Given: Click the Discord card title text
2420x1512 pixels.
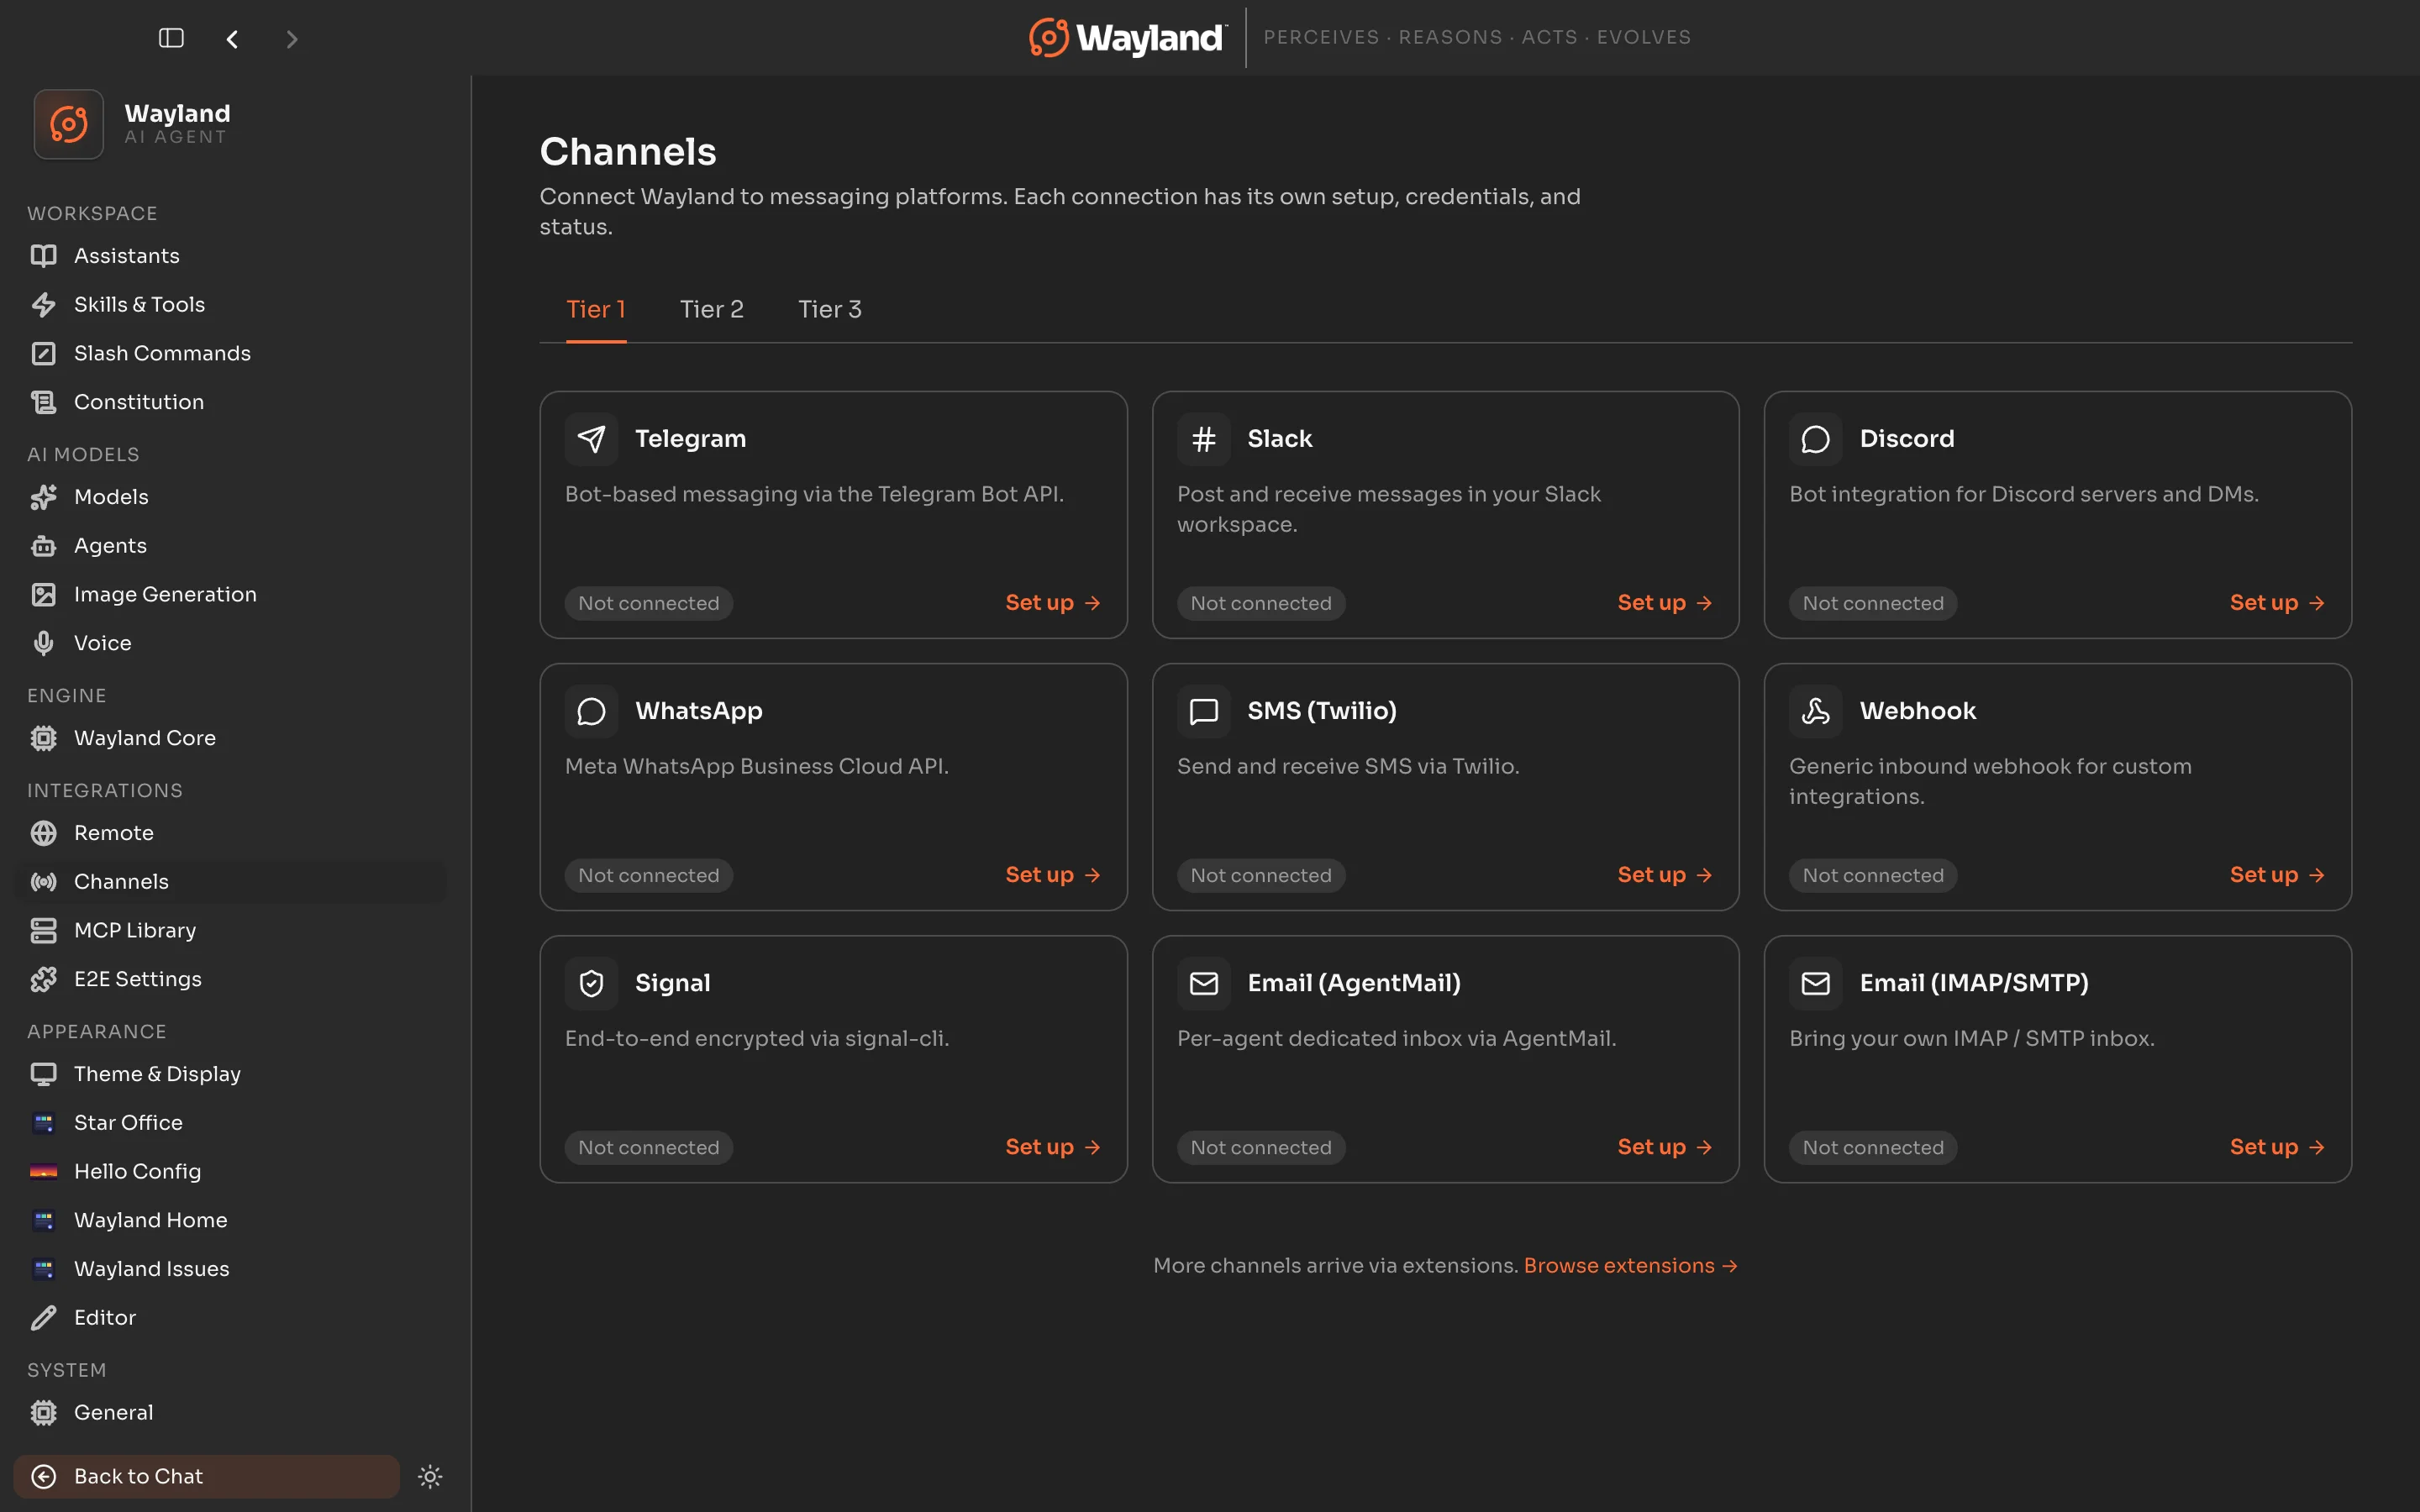Looking at the screenshot, I should coord(1906,439).
